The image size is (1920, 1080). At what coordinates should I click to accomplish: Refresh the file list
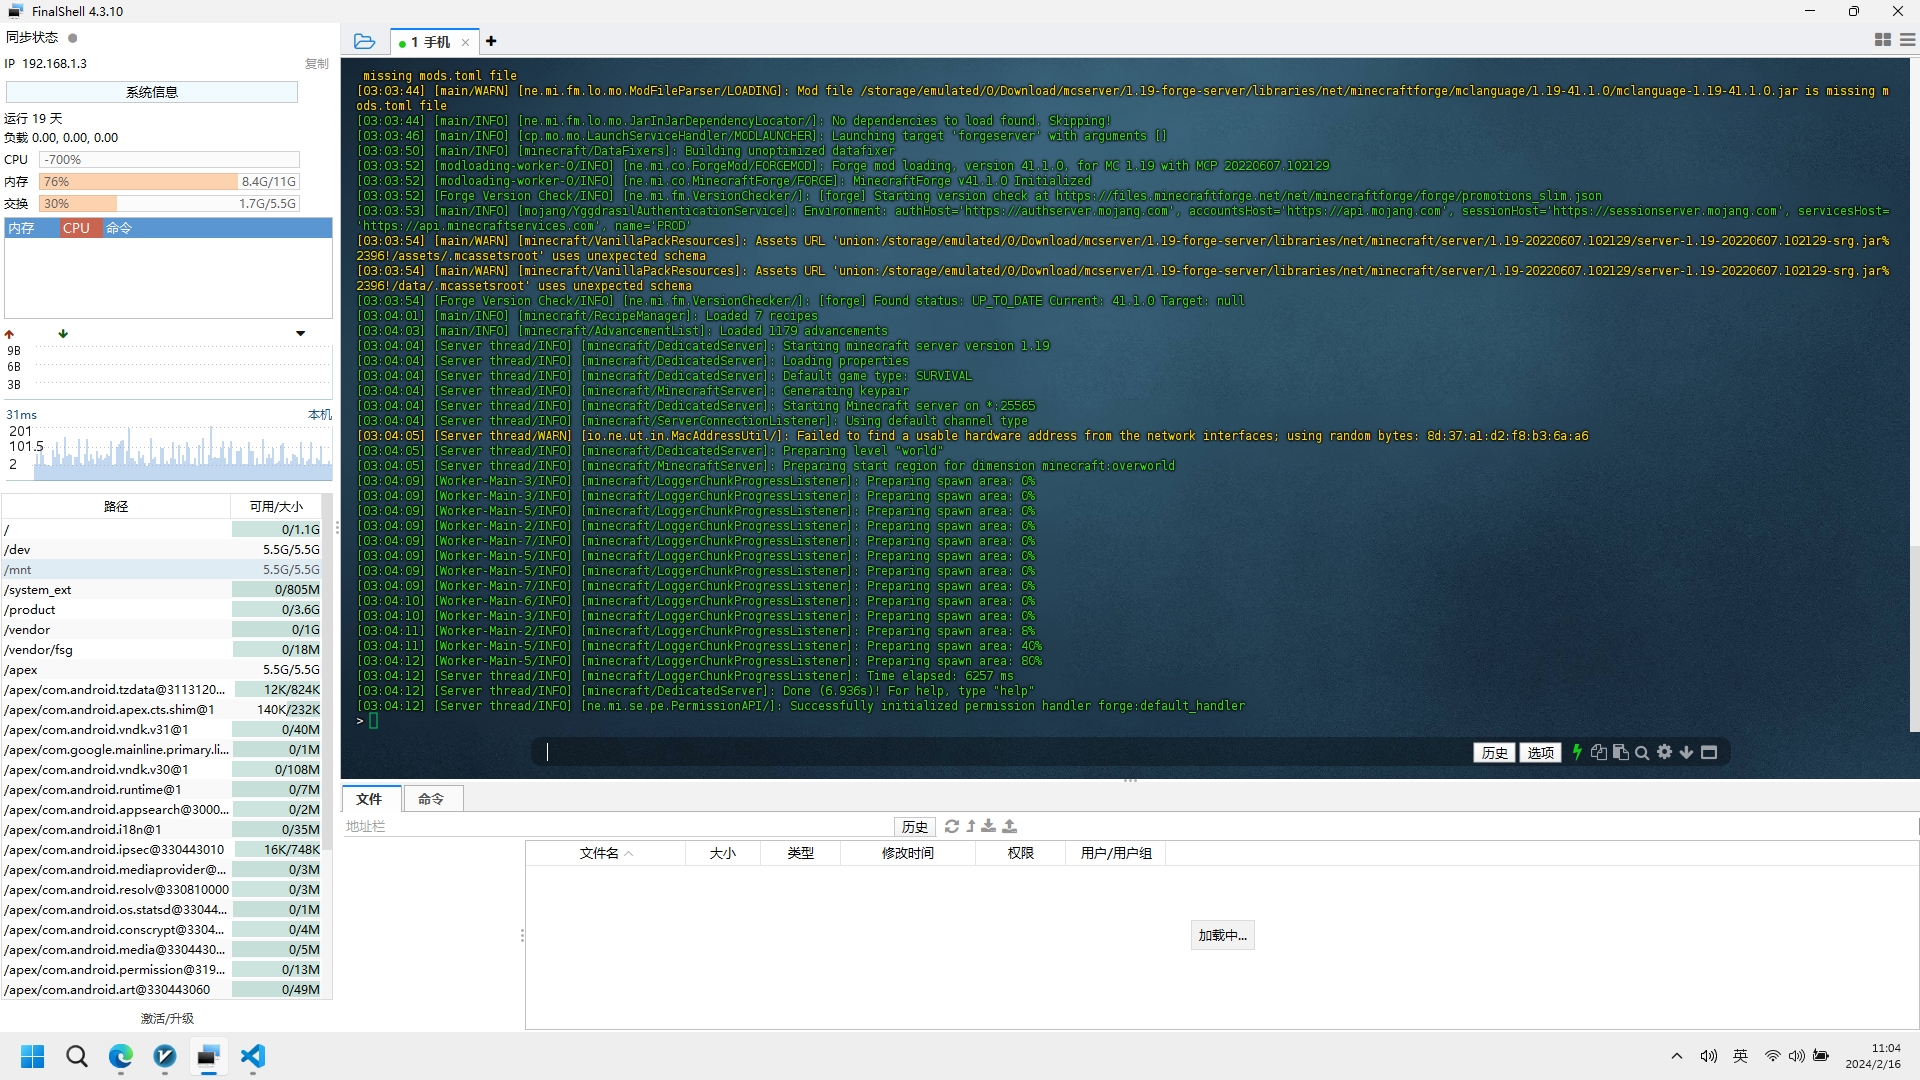951,826
